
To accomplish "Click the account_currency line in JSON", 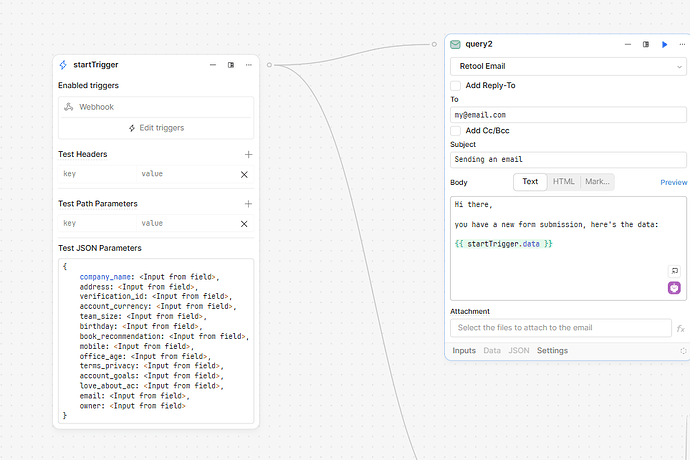I will 158,306.
